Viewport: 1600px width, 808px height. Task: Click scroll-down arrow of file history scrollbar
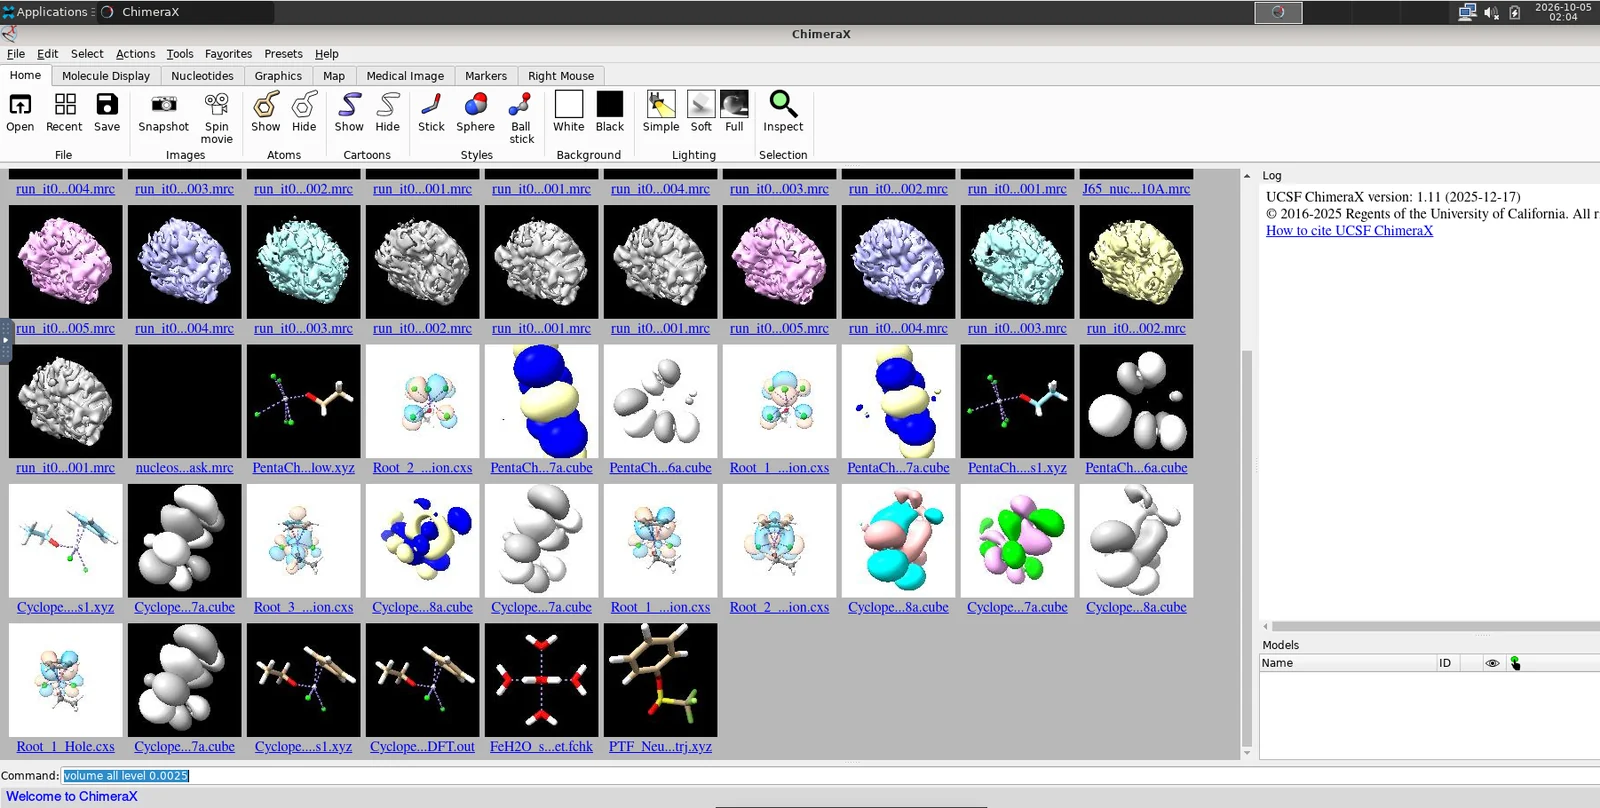coord(1246,753)
